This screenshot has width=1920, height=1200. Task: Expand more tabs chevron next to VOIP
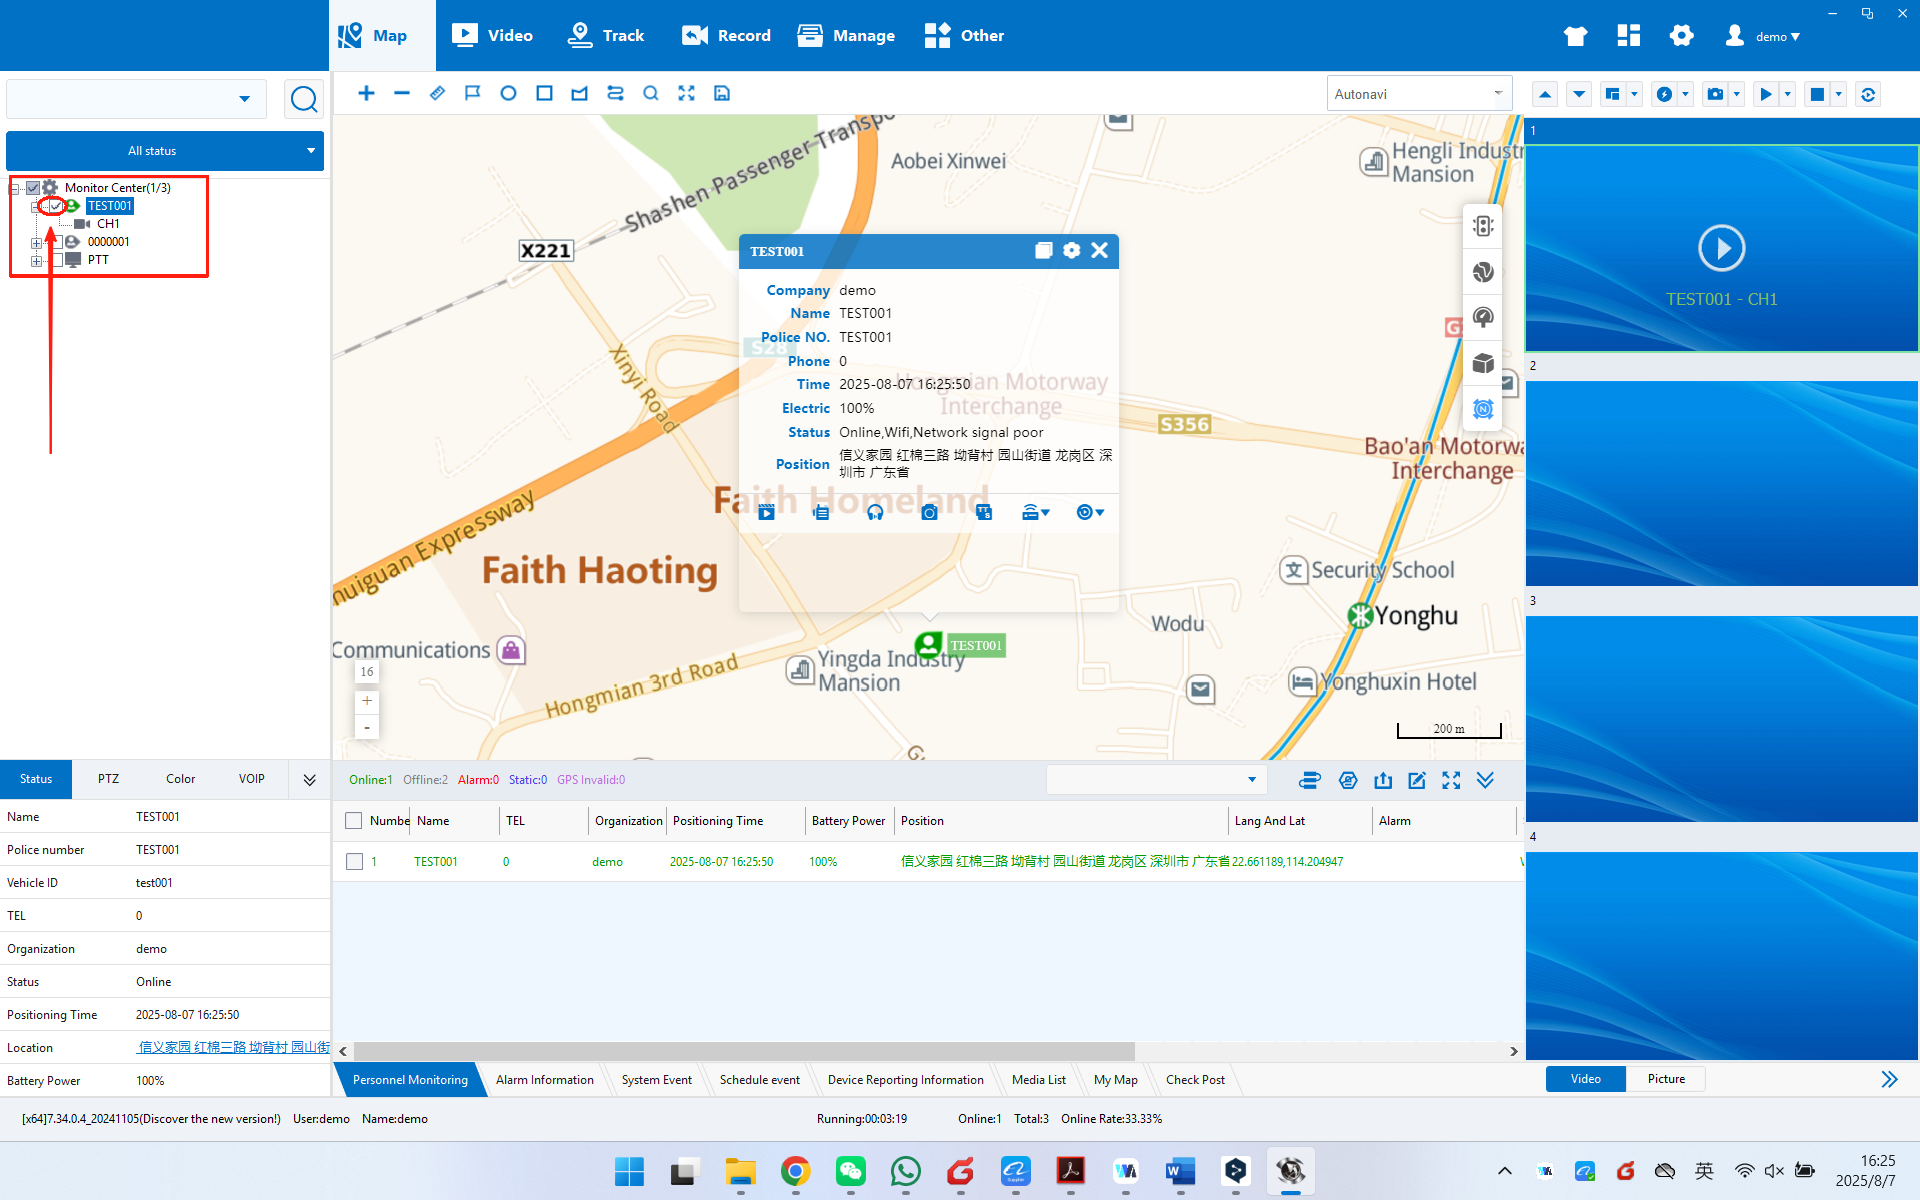click(310, 780)
